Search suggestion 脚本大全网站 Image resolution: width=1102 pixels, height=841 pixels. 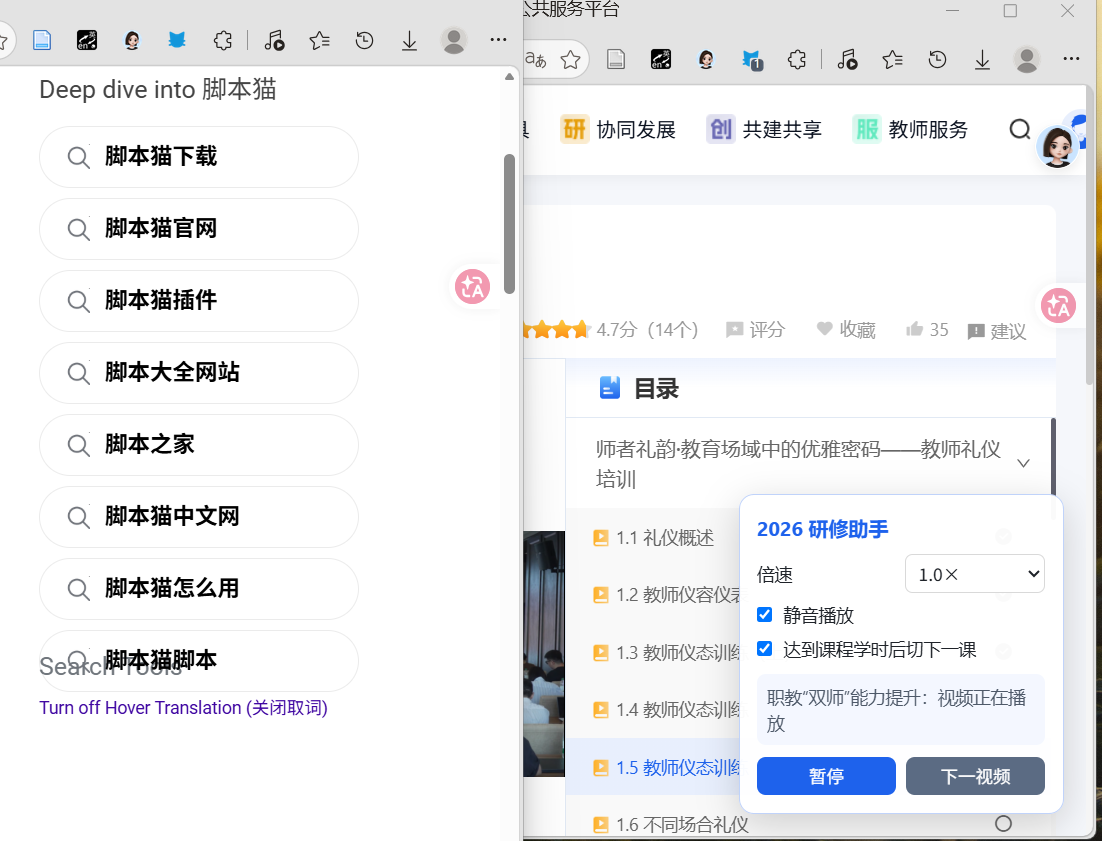[x=199, y=373]
